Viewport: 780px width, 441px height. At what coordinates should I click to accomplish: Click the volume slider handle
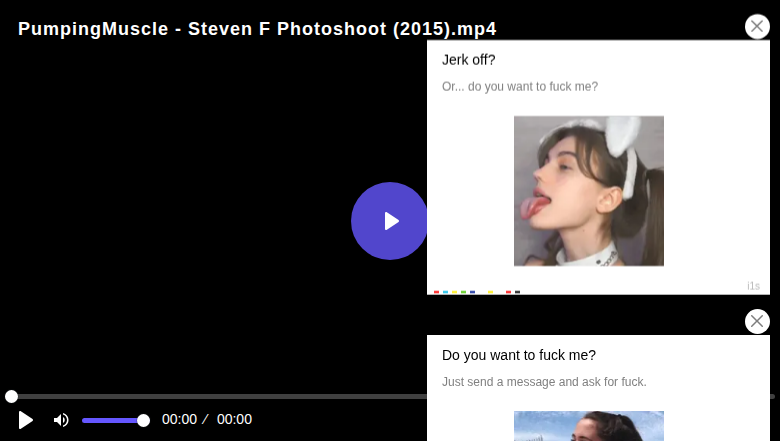pos(143,420)
